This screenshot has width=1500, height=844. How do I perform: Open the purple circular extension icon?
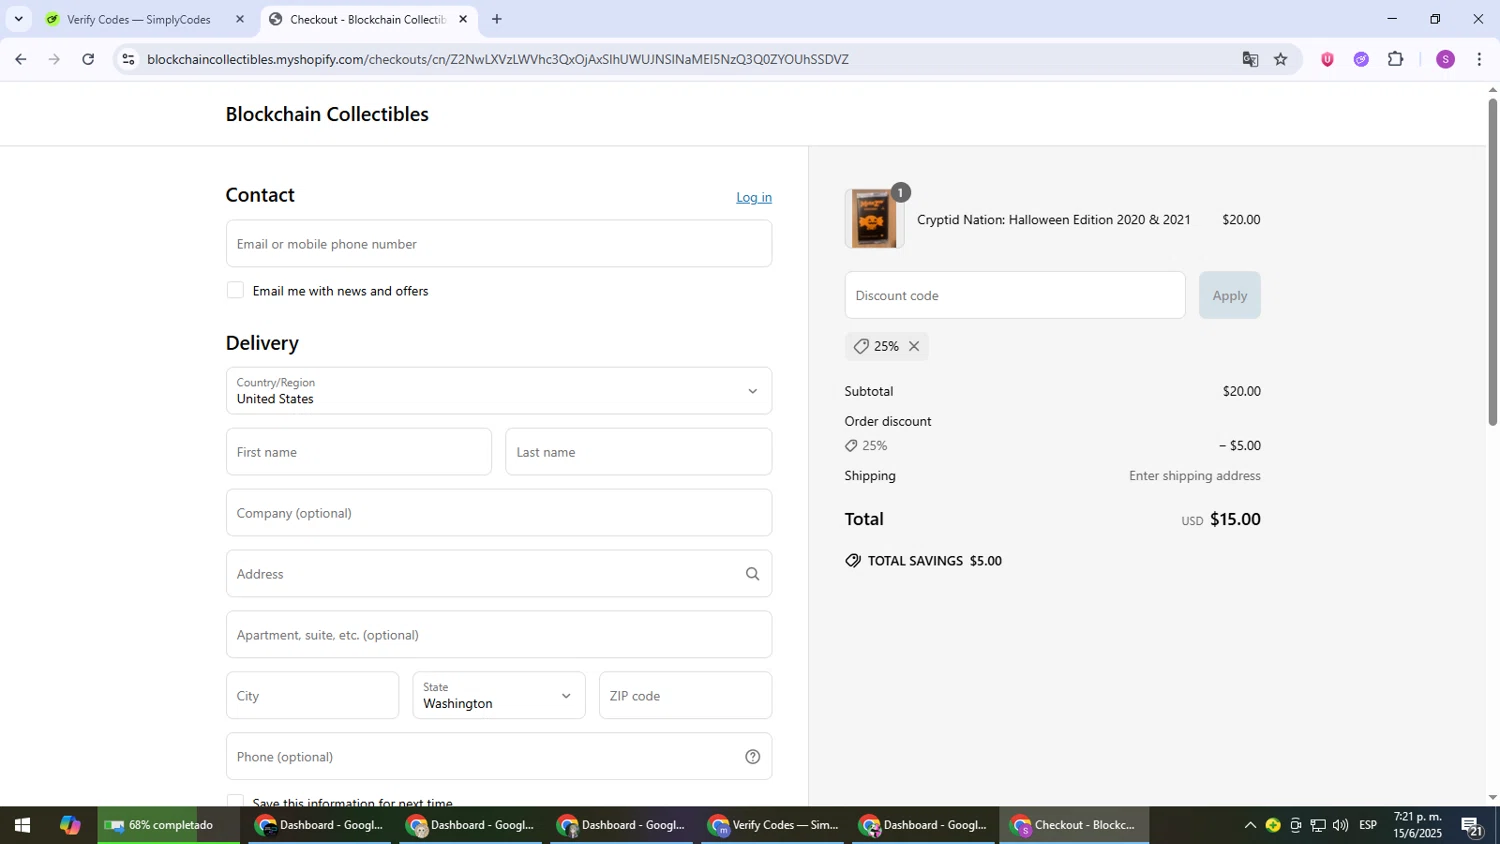point(1361,59)
